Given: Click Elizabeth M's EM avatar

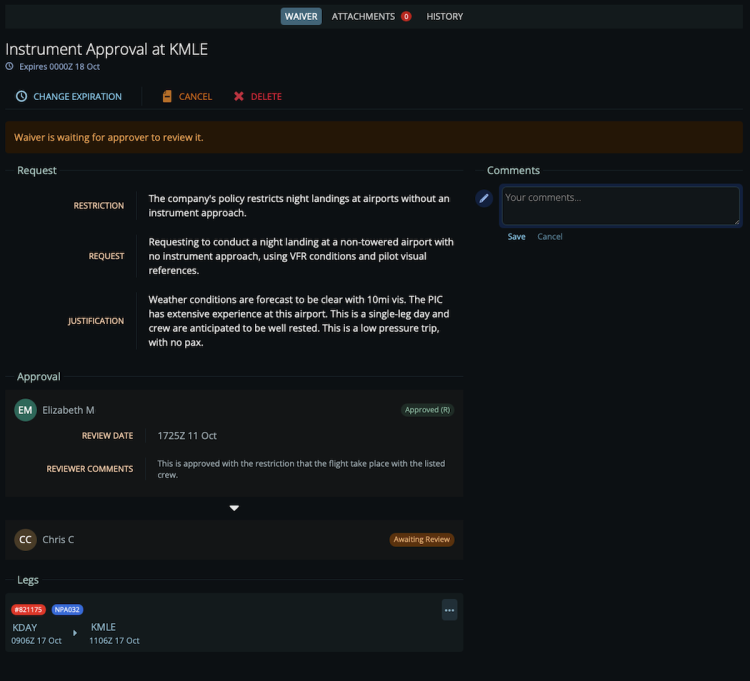Looking at the screenshot, I should pyautogui.click(x=25, y=410).
